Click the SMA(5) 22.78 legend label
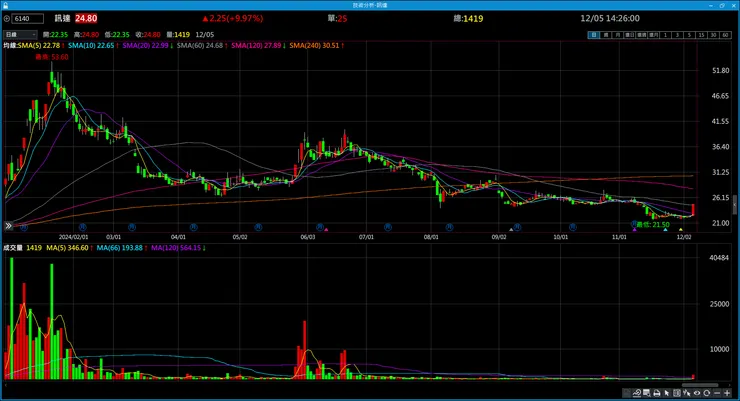740x401 pixels. coord(40,45)
